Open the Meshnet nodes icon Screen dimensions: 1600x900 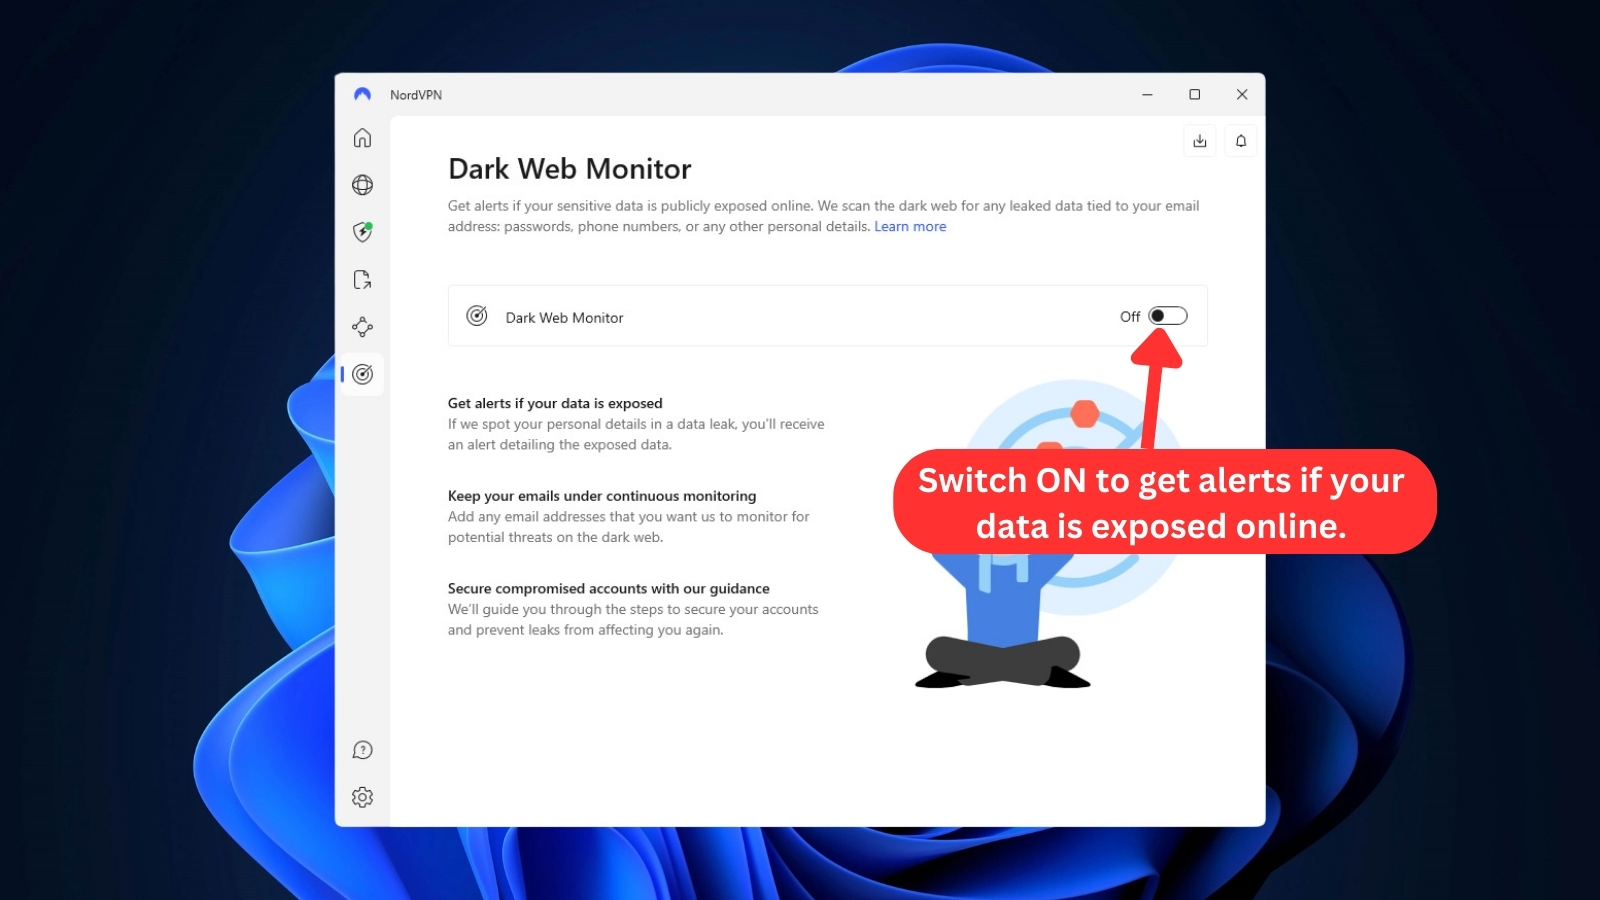click(362, 327)
